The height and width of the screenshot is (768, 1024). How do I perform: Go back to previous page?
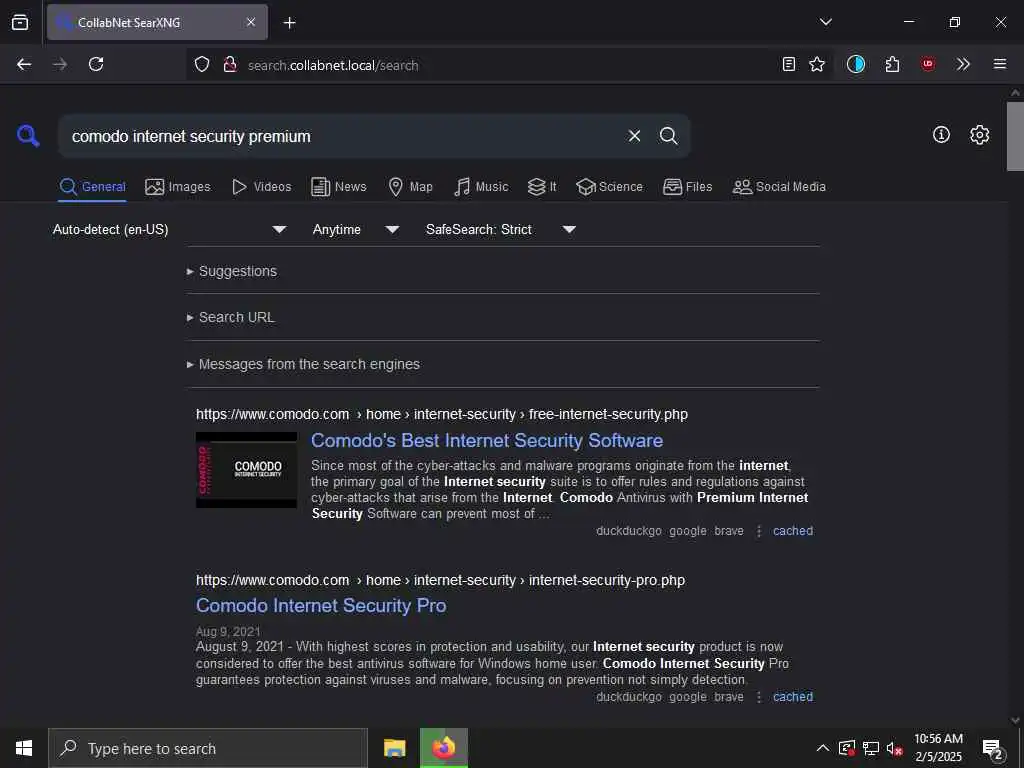point(24,64)
